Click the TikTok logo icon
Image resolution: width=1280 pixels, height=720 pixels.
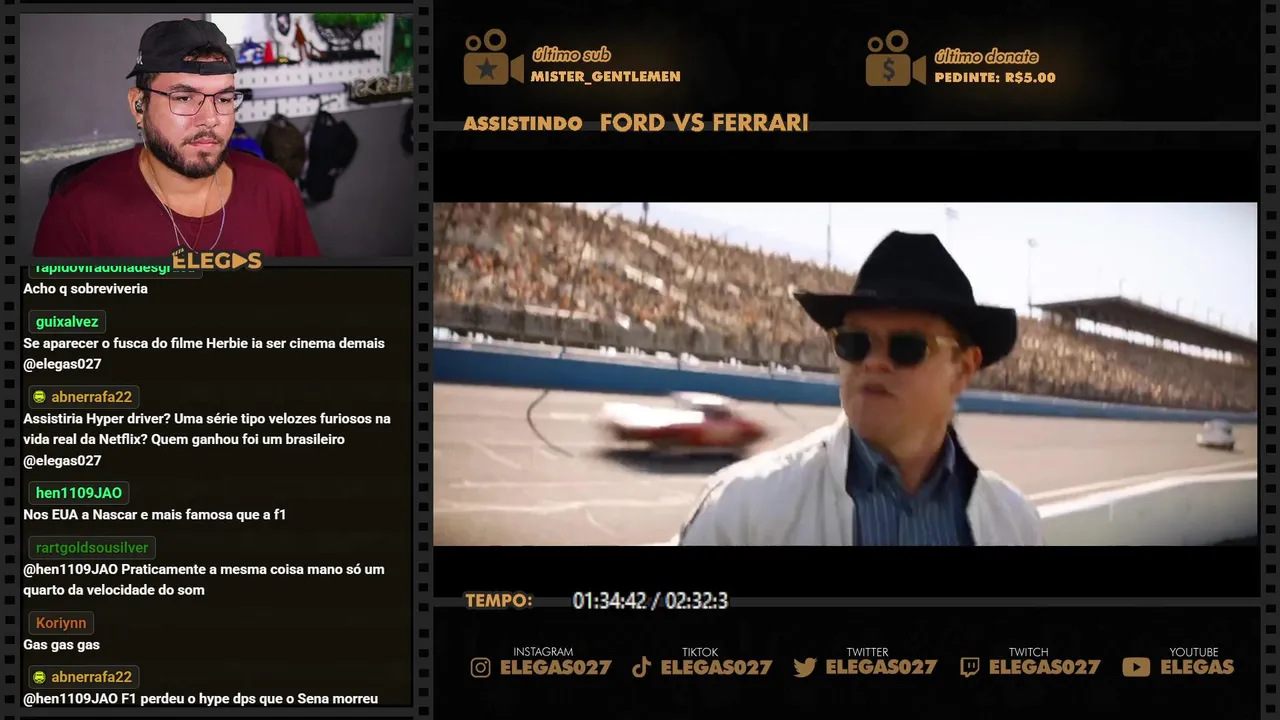(642, 667)
